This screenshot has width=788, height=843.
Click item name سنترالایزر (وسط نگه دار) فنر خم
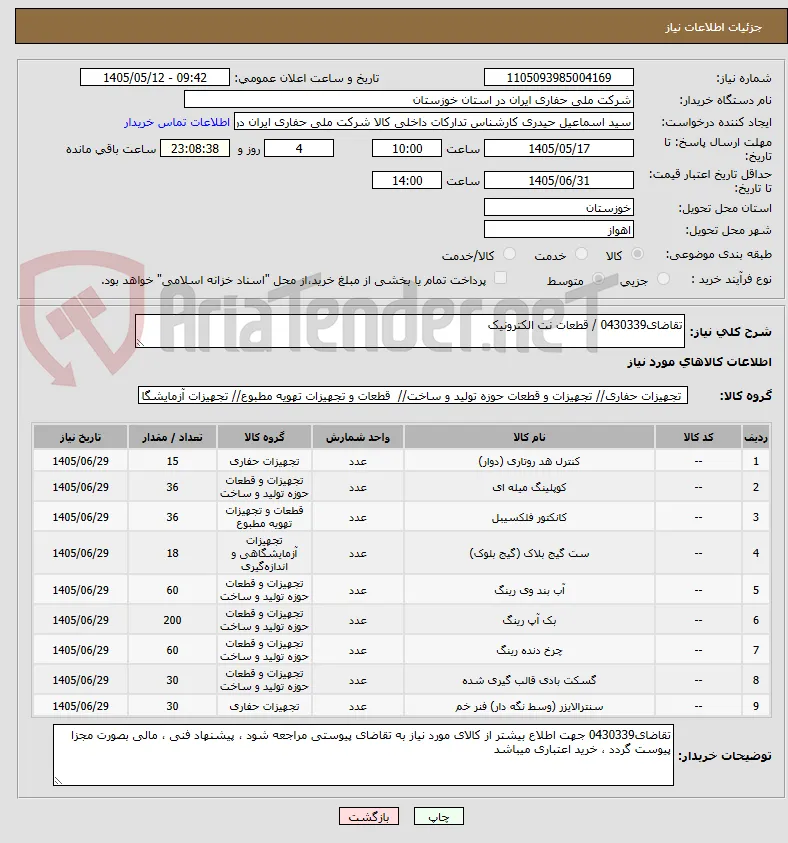click(x=529, y=706)
